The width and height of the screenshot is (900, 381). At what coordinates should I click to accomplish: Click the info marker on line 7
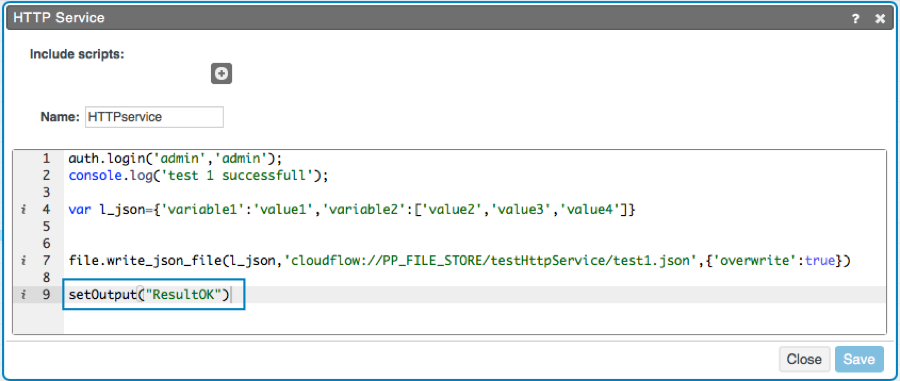click(24, 261)
